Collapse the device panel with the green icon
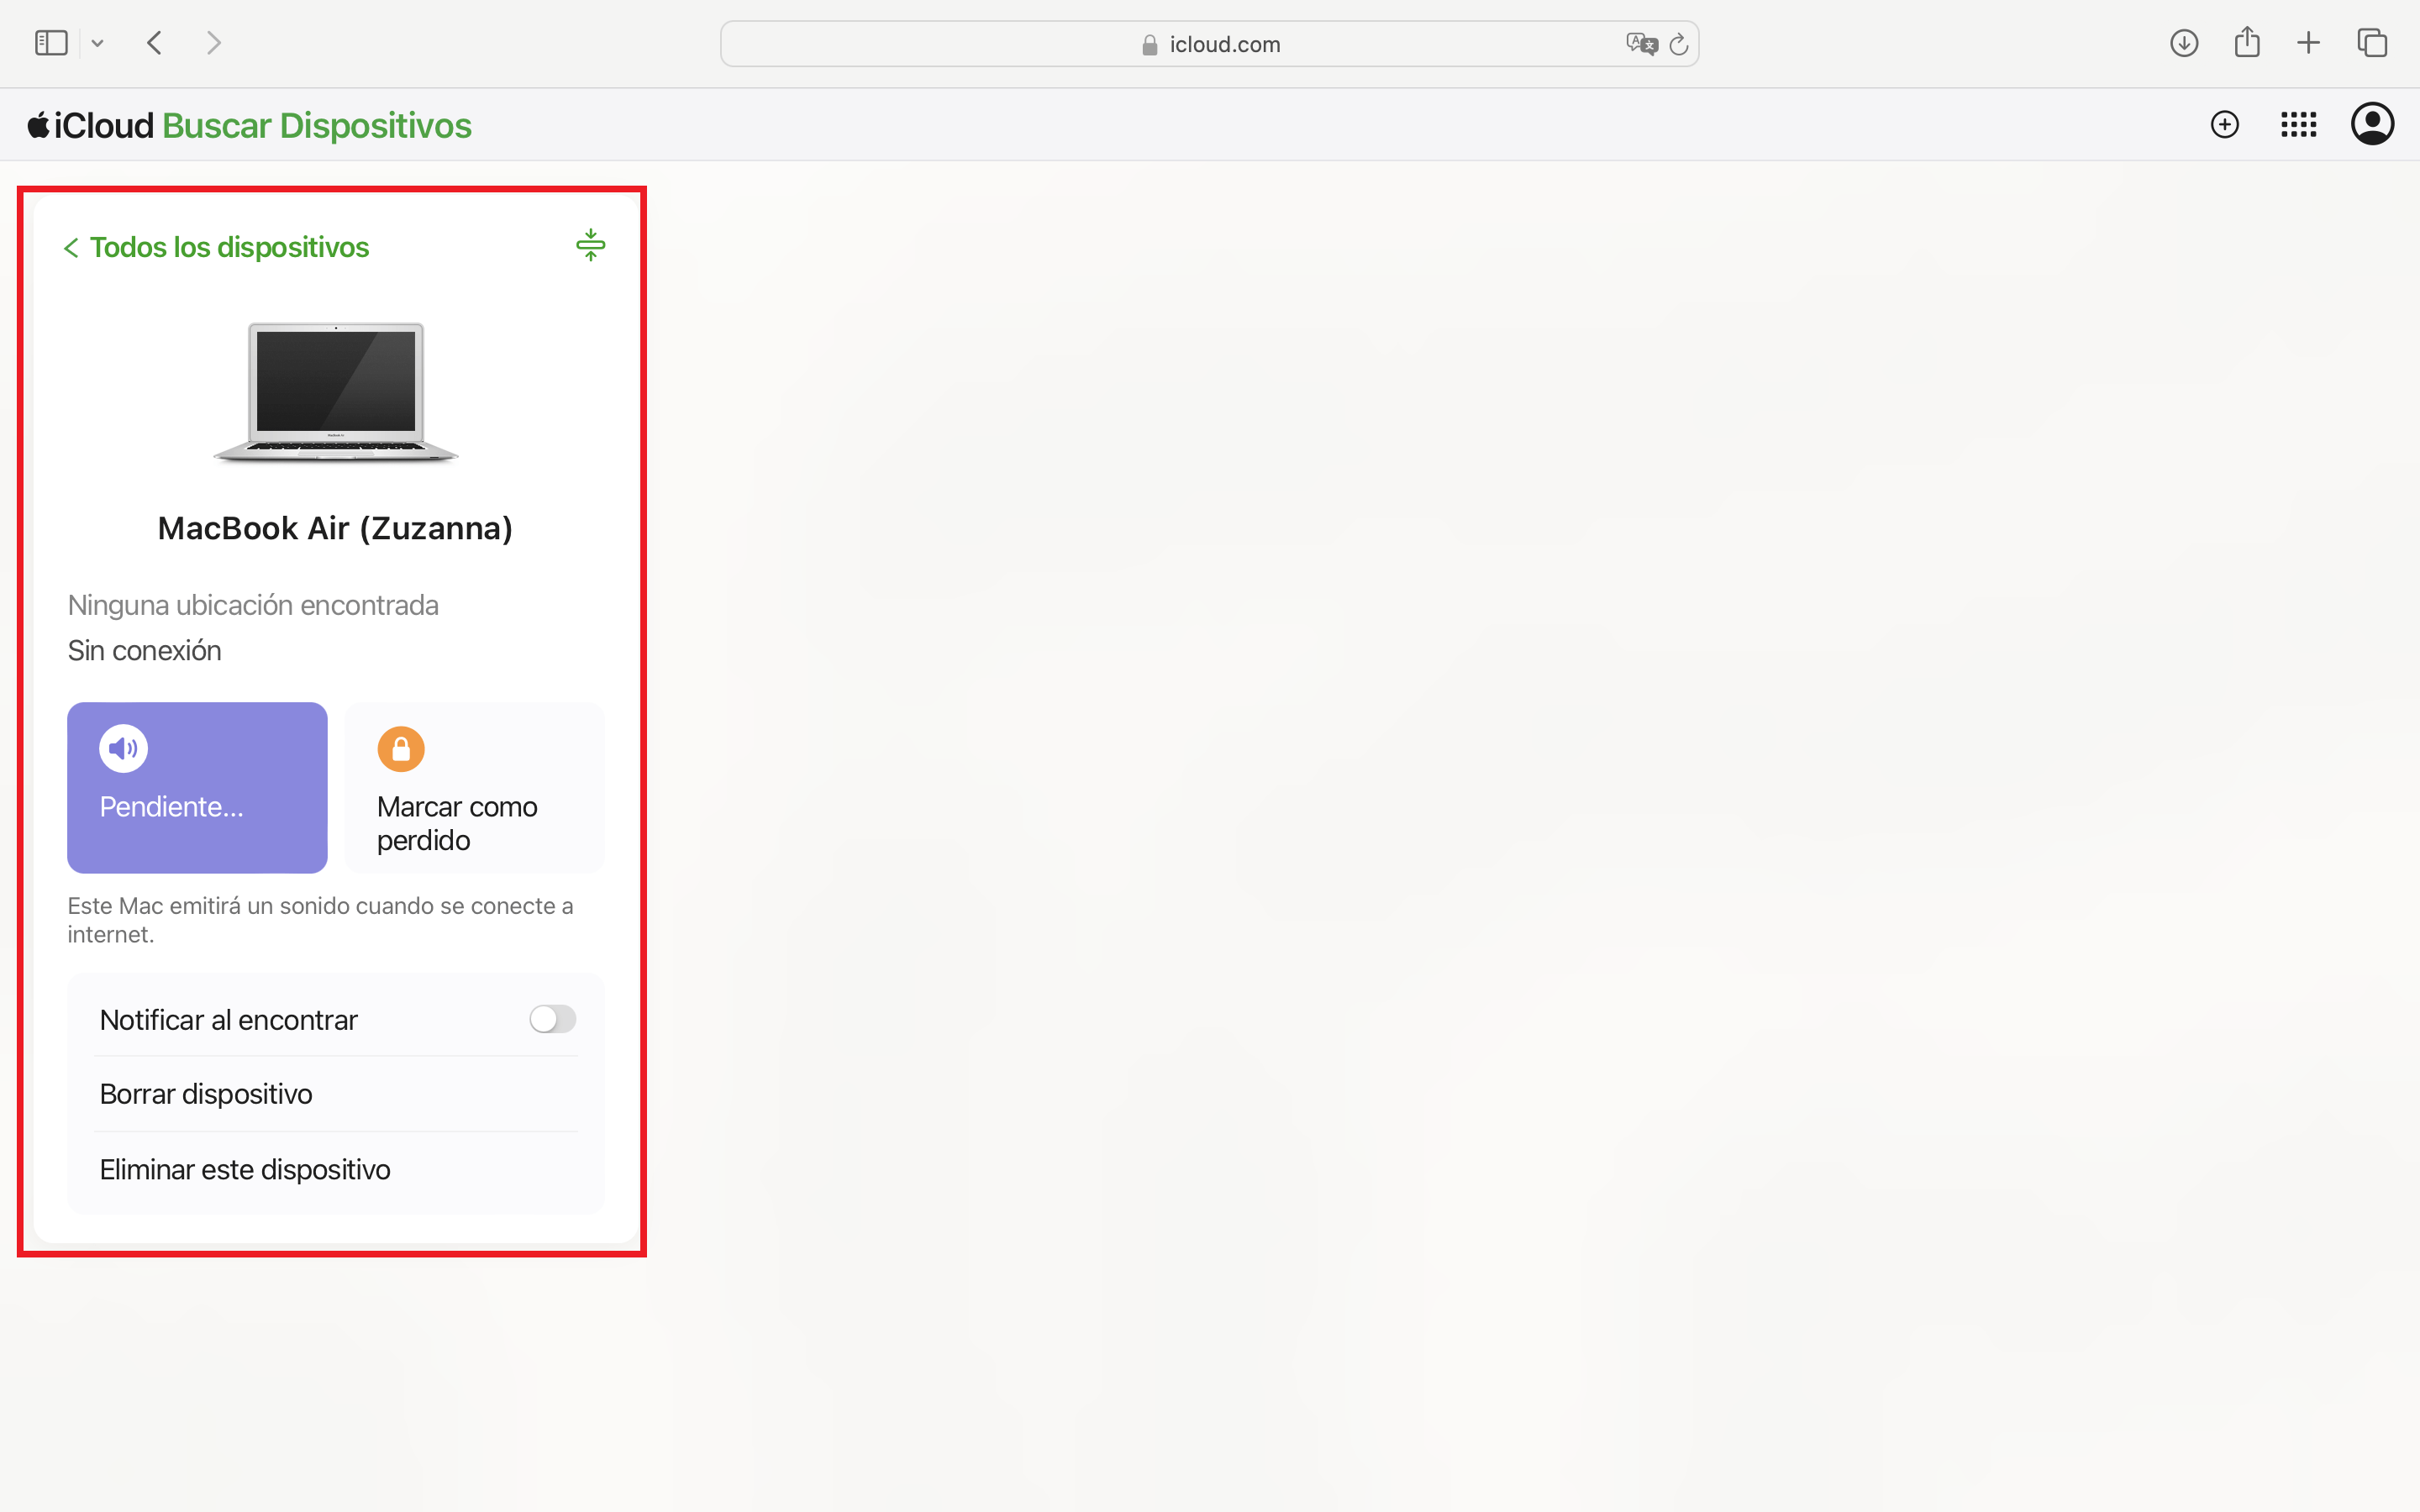This screenshot has width=2420, height=1512. coord(591,245)
